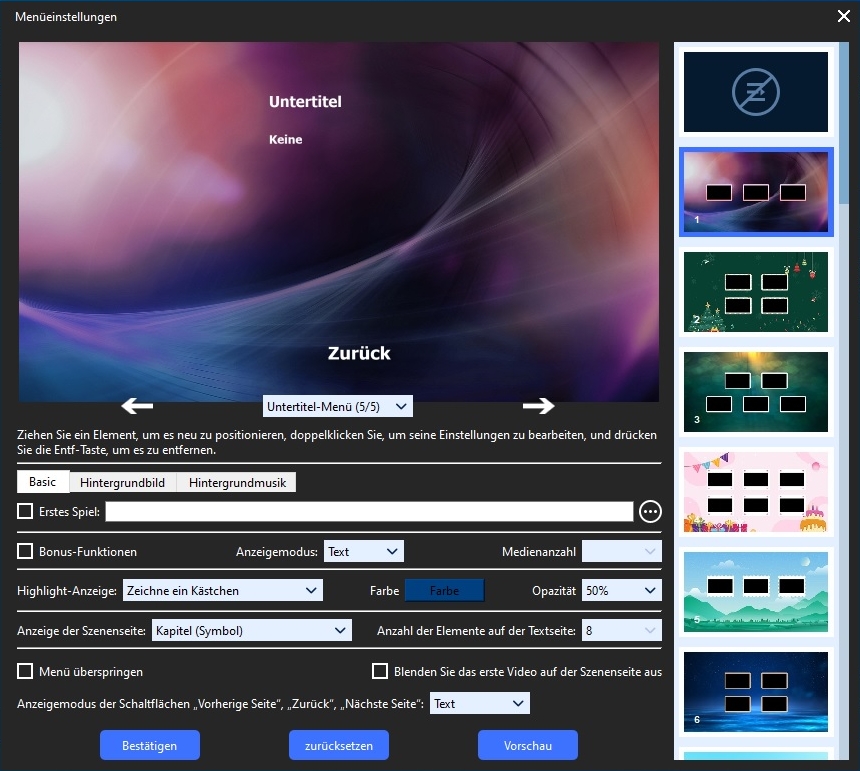Pick the highlight Farbe color swatch

445,591
